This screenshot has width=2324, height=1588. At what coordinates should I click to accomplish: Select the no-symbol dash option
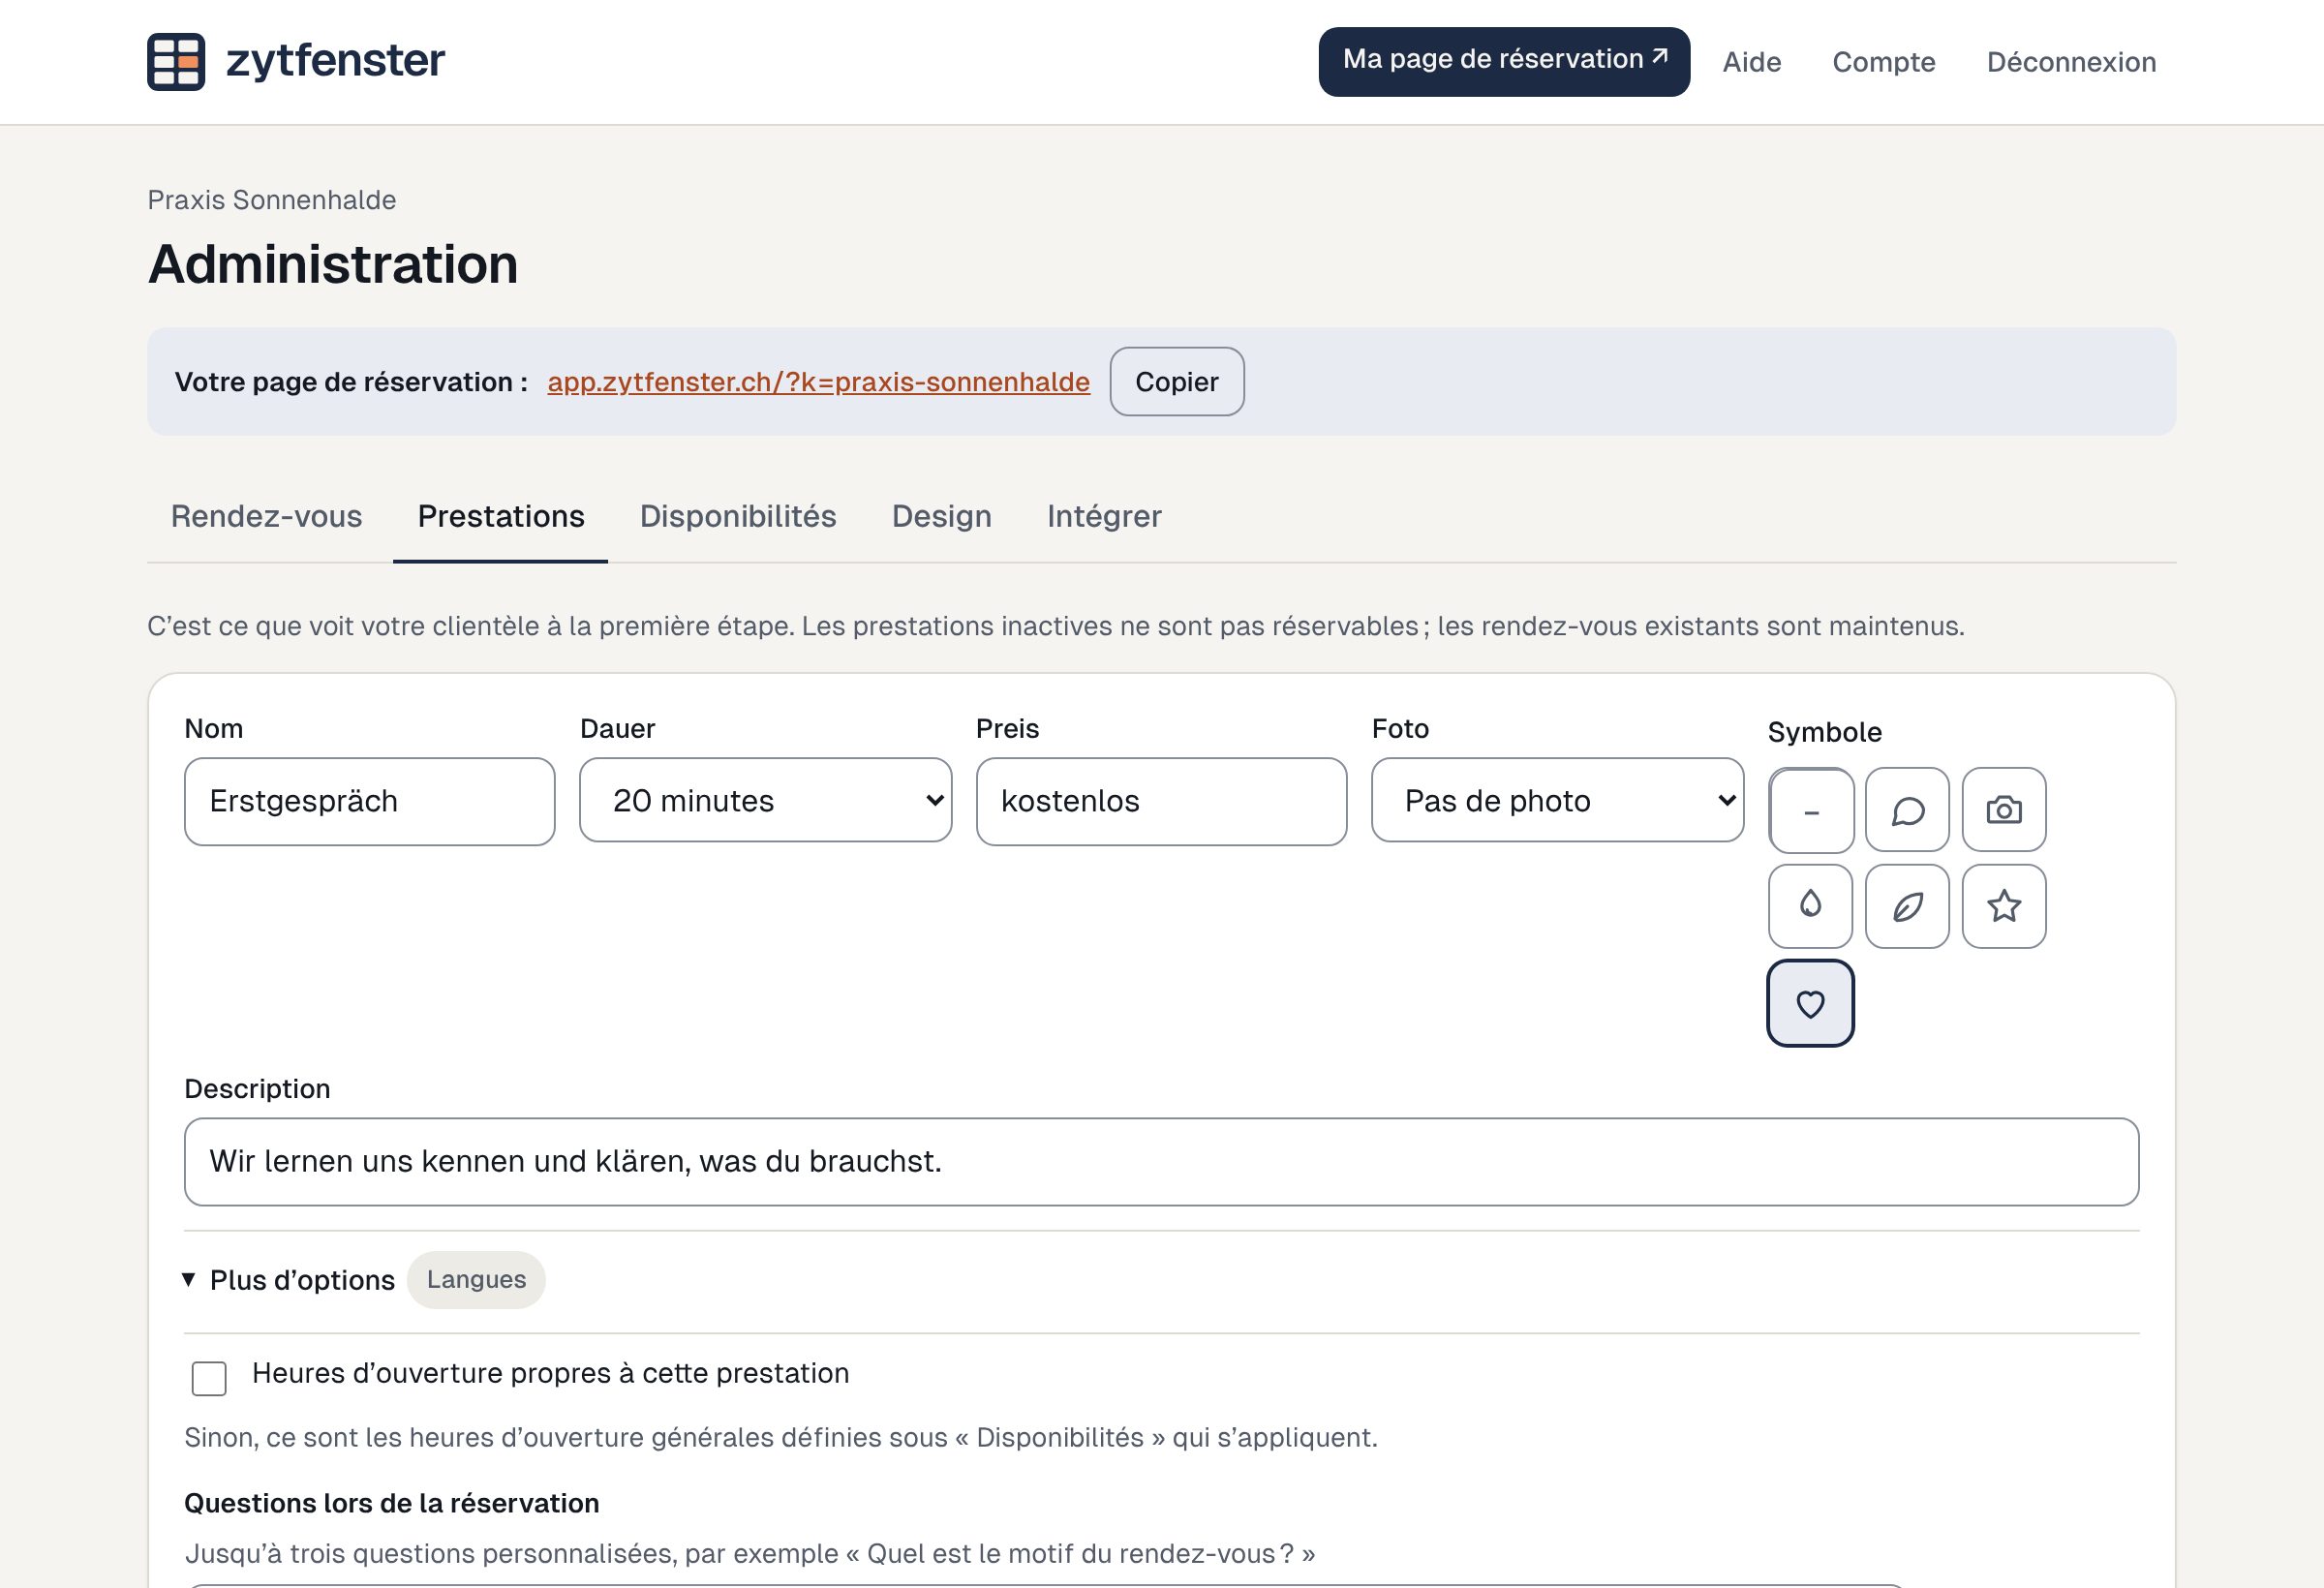point(1810,810)
